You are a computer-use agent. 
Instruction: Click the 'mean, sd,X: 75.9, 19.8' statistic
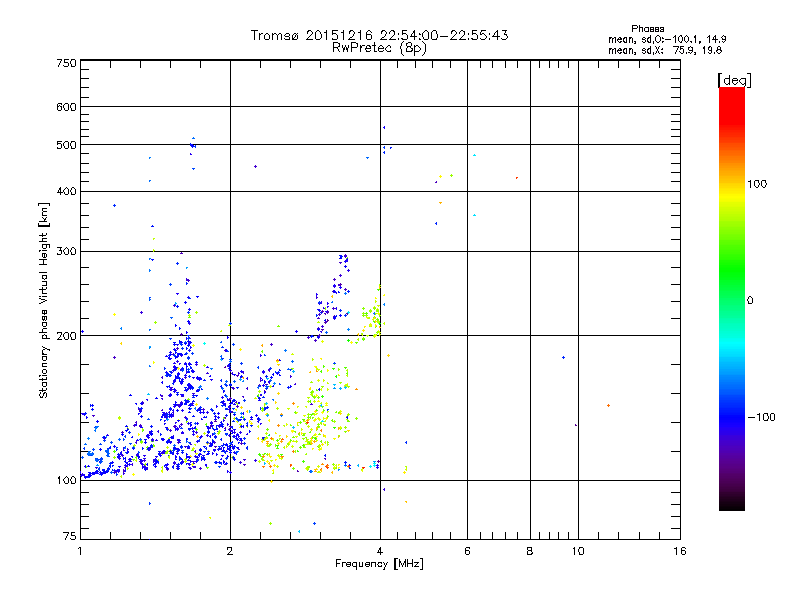pyautogui.click(x=665, y=50)
